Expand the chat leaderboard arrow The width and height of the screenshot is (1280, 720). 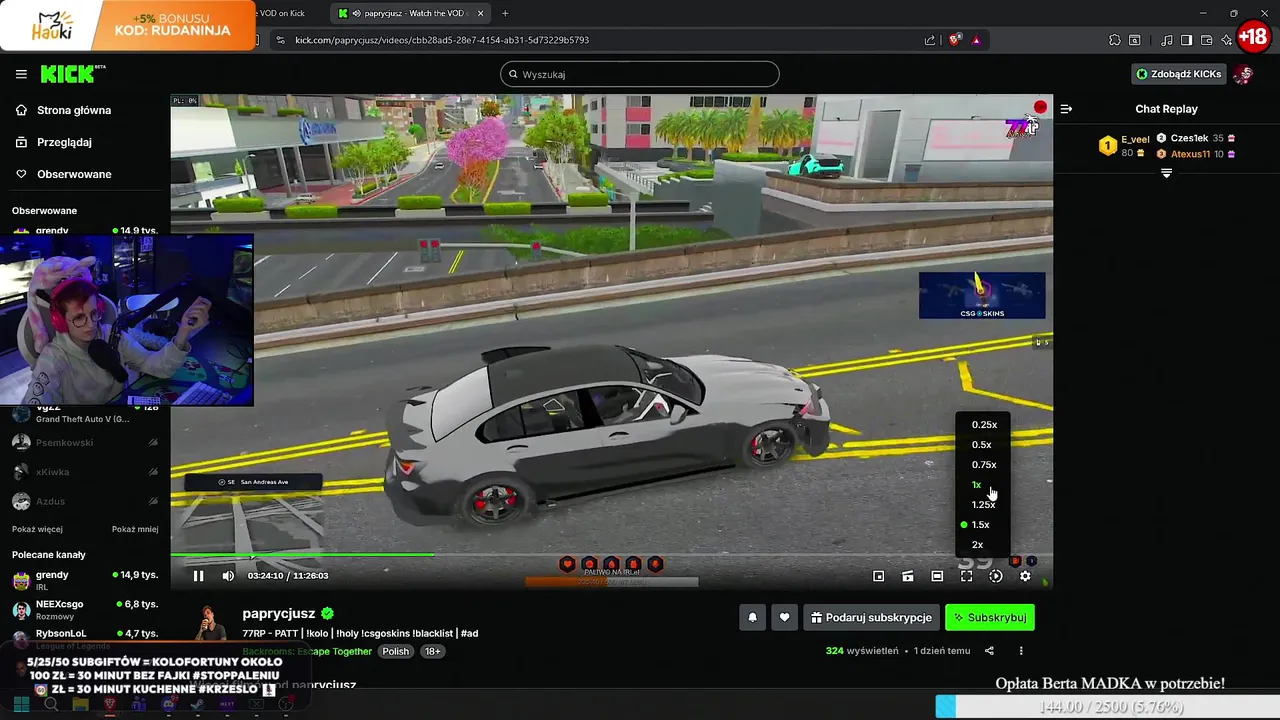click(x=1166, y=174)
